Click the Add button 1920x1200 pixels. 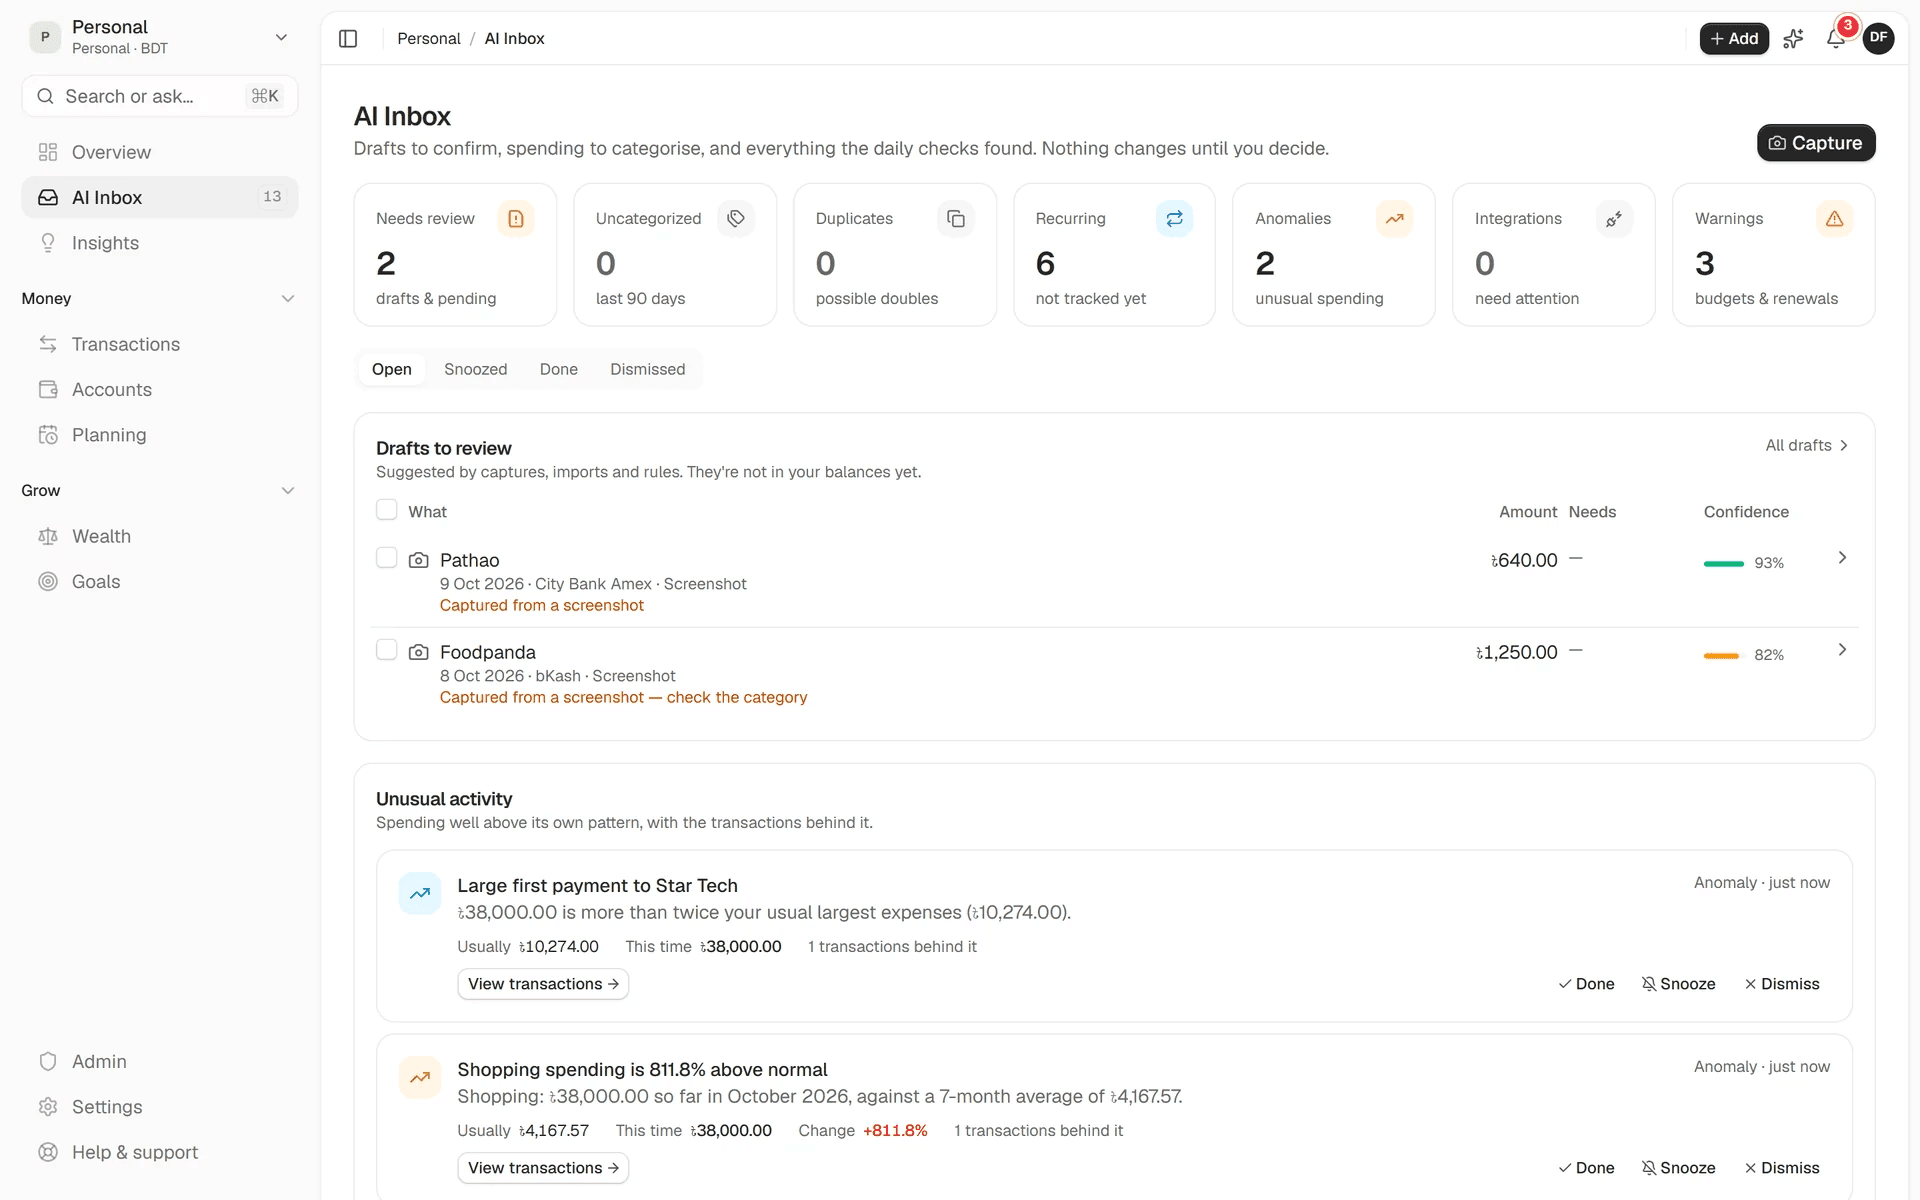coord(1734,38)
